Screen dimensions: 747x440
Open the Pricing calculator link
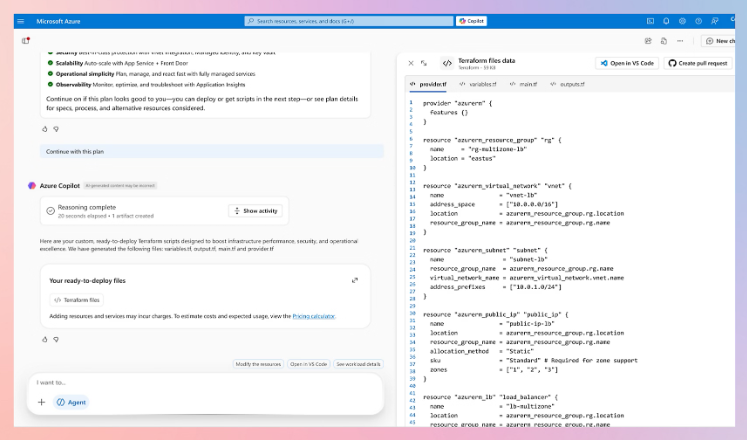tap(313, 316)
